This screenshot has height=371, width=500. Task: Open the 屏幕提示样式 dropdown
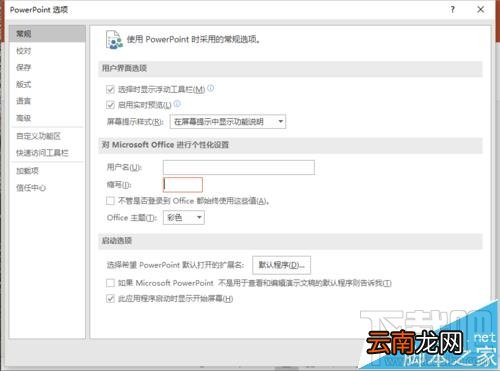228,122
